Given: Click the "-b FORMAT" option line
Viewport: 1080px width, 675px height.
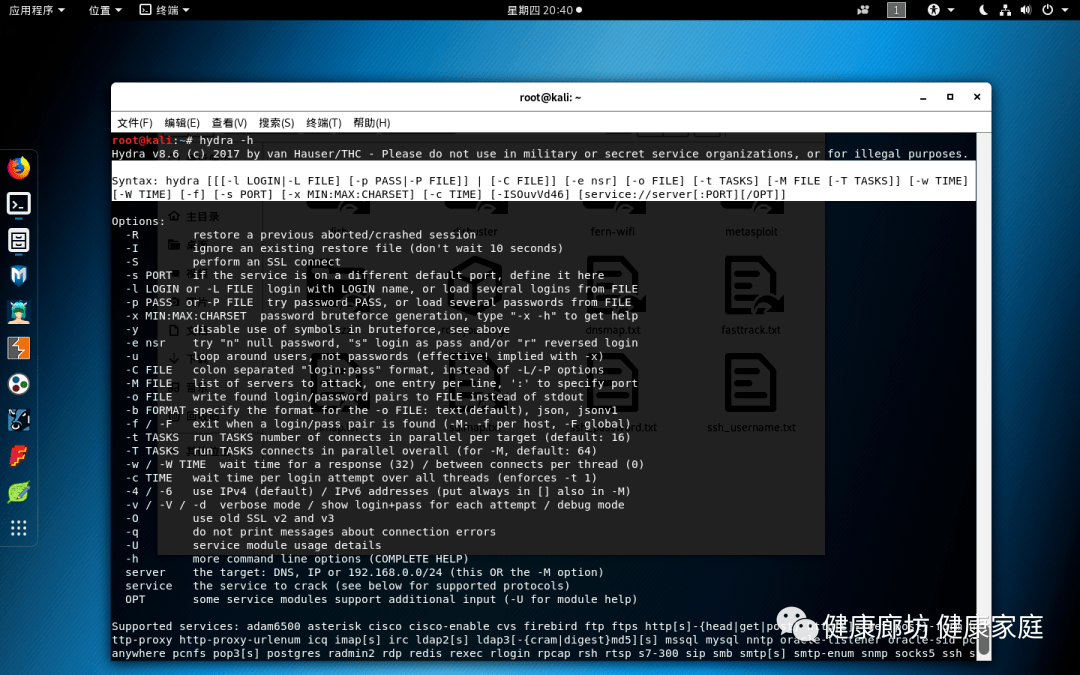Looking at the screenshot, I should point(371,410).
